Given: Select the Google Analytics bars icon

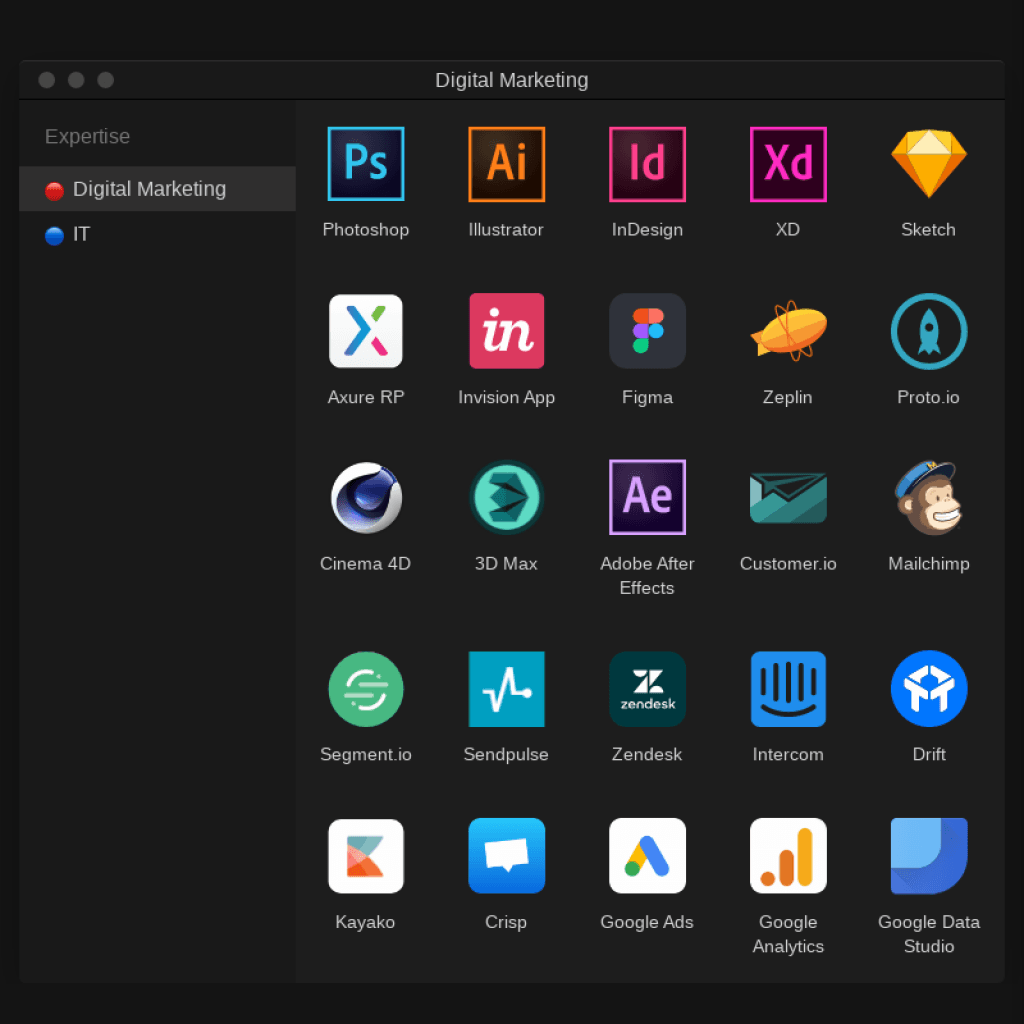Looking at the screenshot, I should click(x=788, y=856).
